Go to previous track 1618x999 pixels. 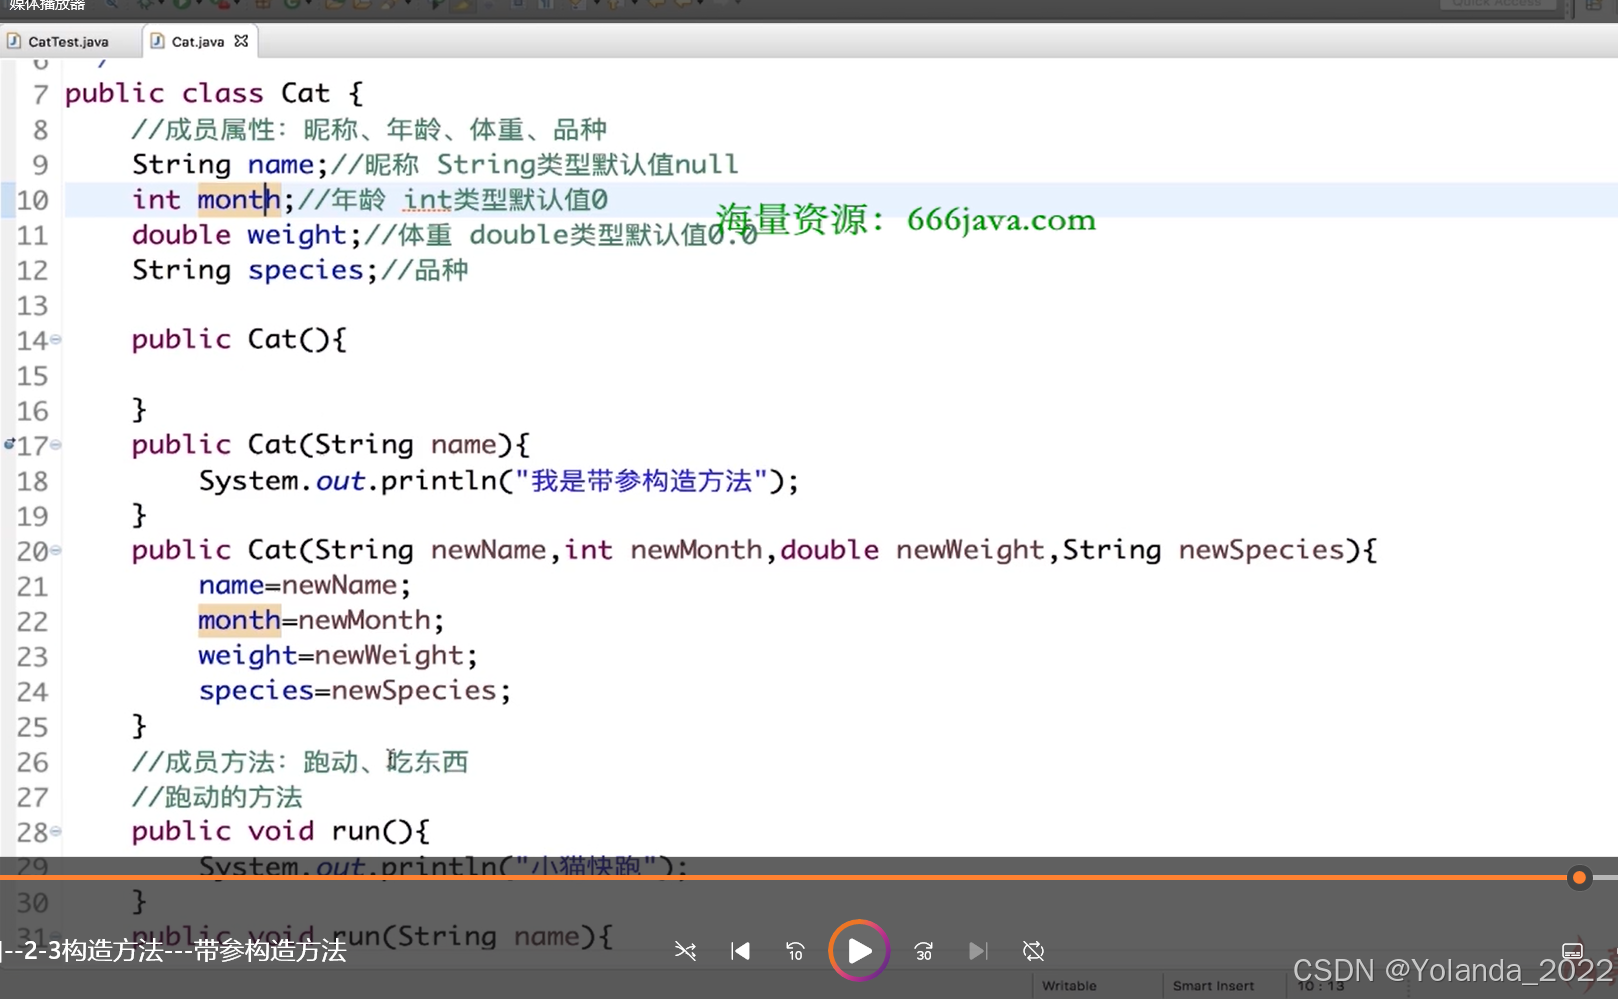click(x=740, y=951)
